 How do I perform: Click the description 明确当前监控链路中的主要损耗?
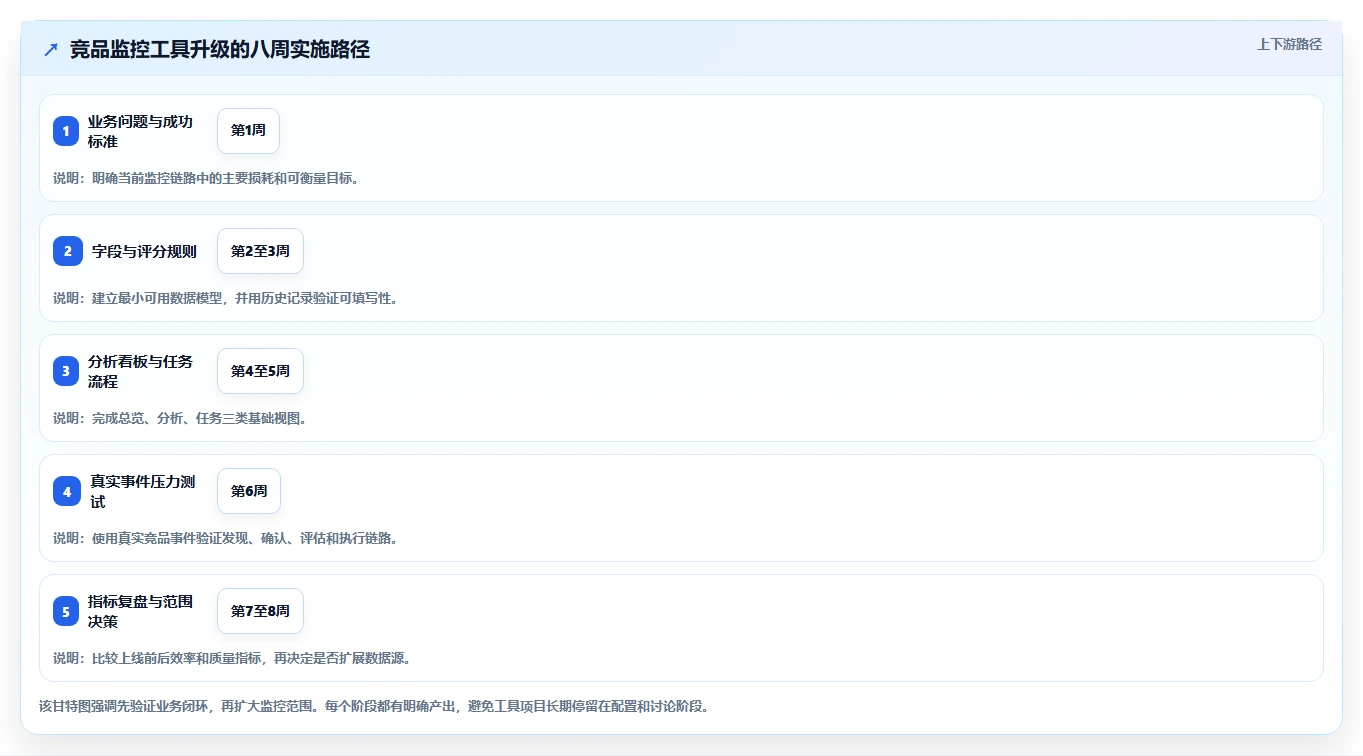205,178
